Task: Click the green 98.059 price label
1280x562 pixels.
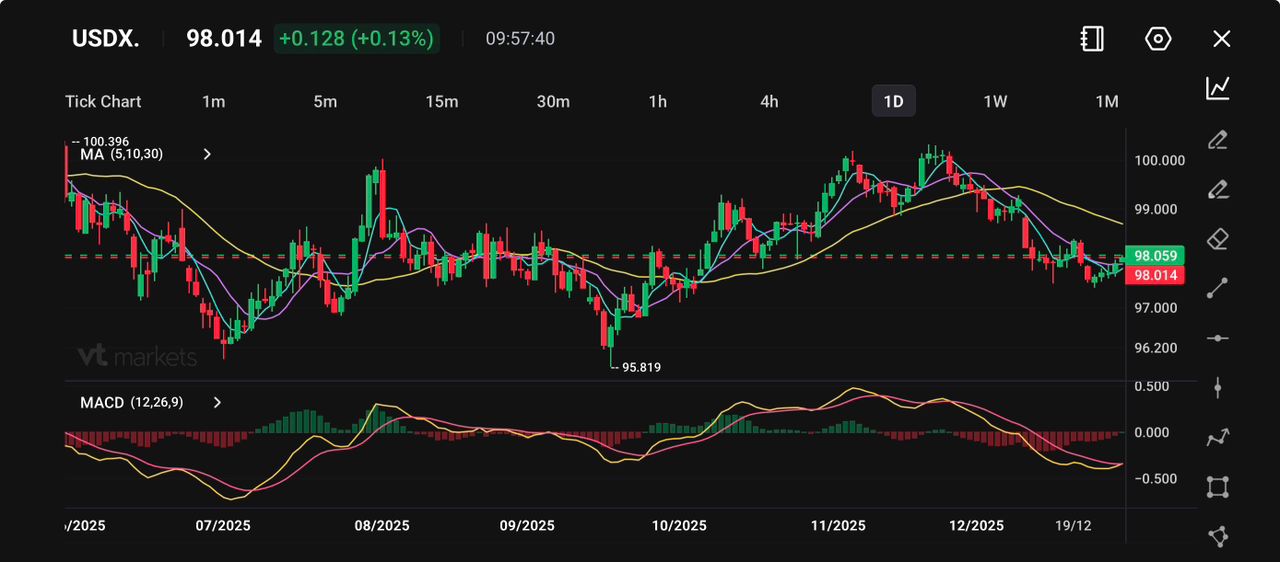Action: pyautogui.click(x=1155, y=255)
